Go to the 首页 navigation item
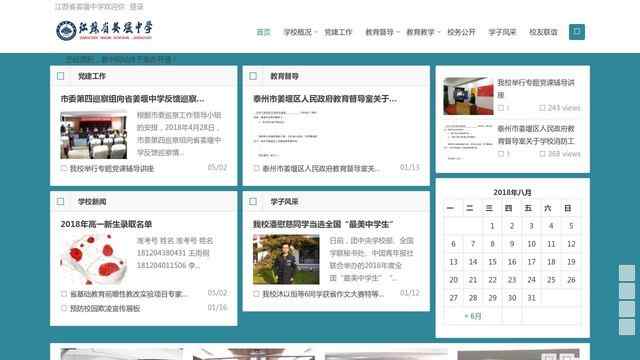The width and height of the screenshot is (640, 360). [263, 32]
